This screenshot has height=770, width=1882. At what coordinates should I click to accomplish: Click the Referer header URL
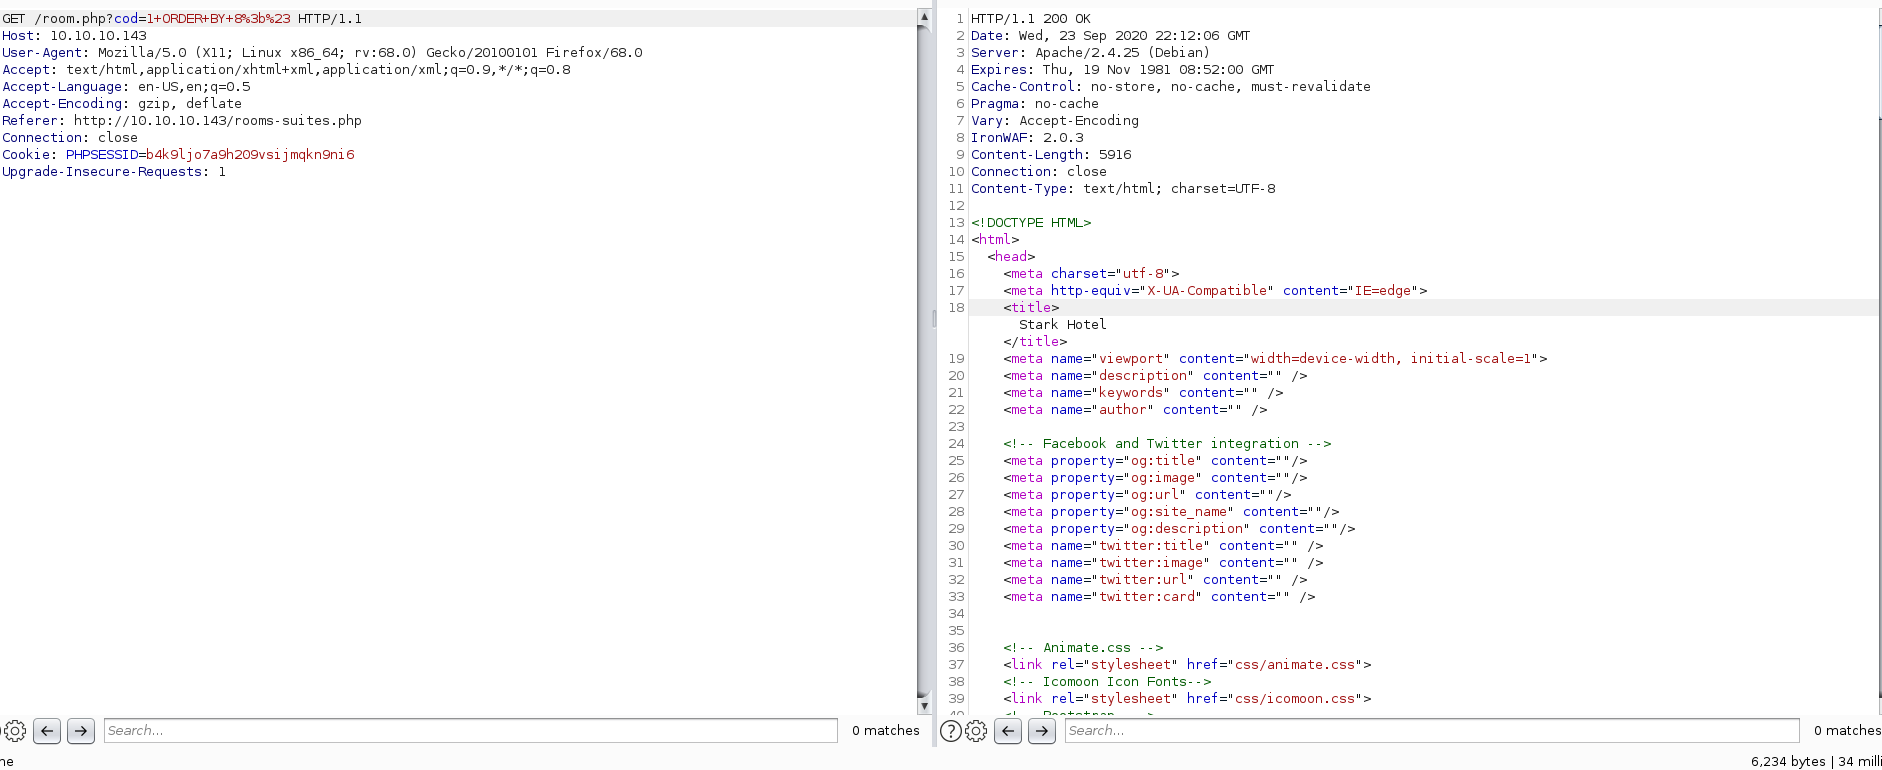(x=217, y=121)
